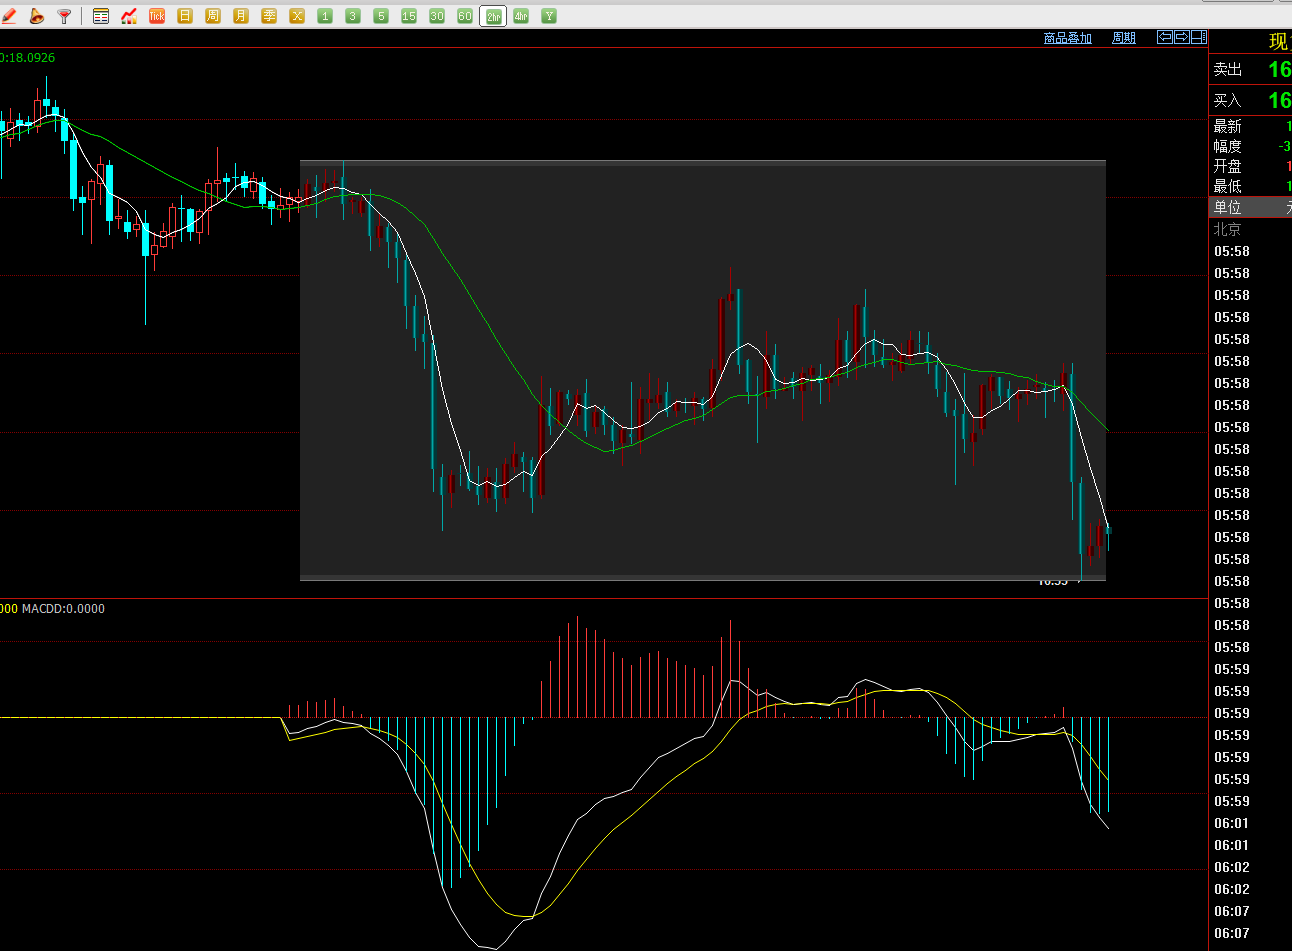Click the left arrow chart navigation icon
This screenshot has width=1292, height=951.
pyautogui.click(x=1165, y=37)
